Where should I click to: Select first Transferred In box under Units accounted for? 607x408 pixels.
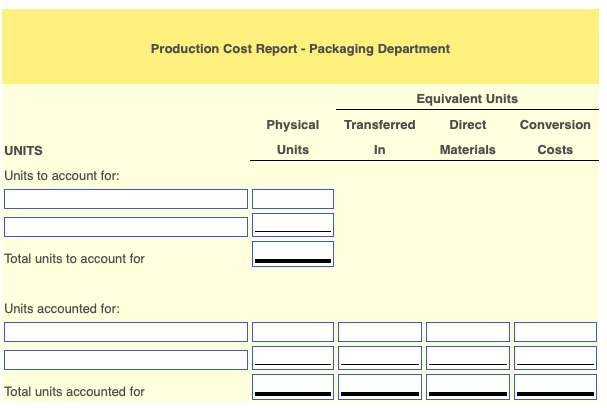tap(380, 332)
